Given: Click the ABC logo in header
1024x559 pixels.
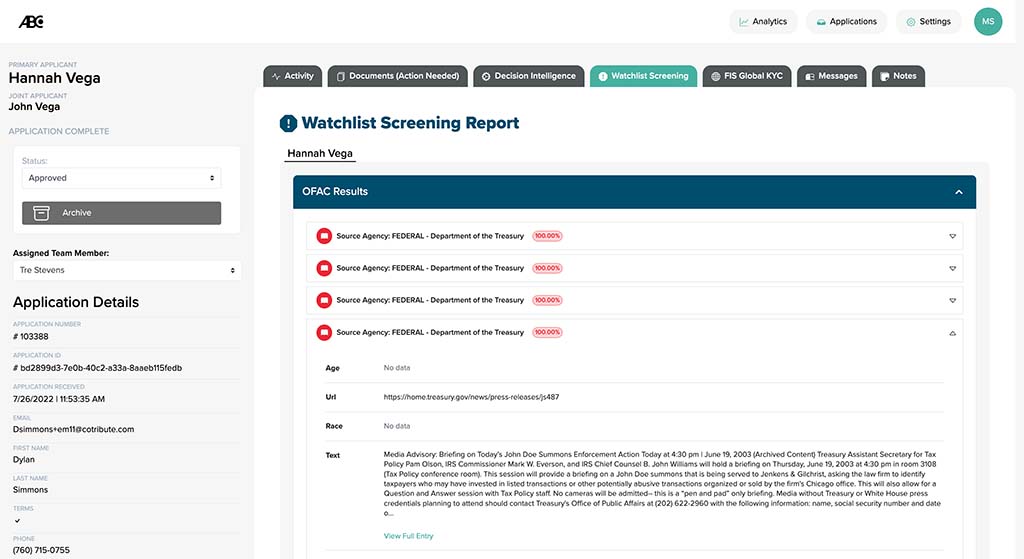Looking at the screenshot, I should click(31, 22).
